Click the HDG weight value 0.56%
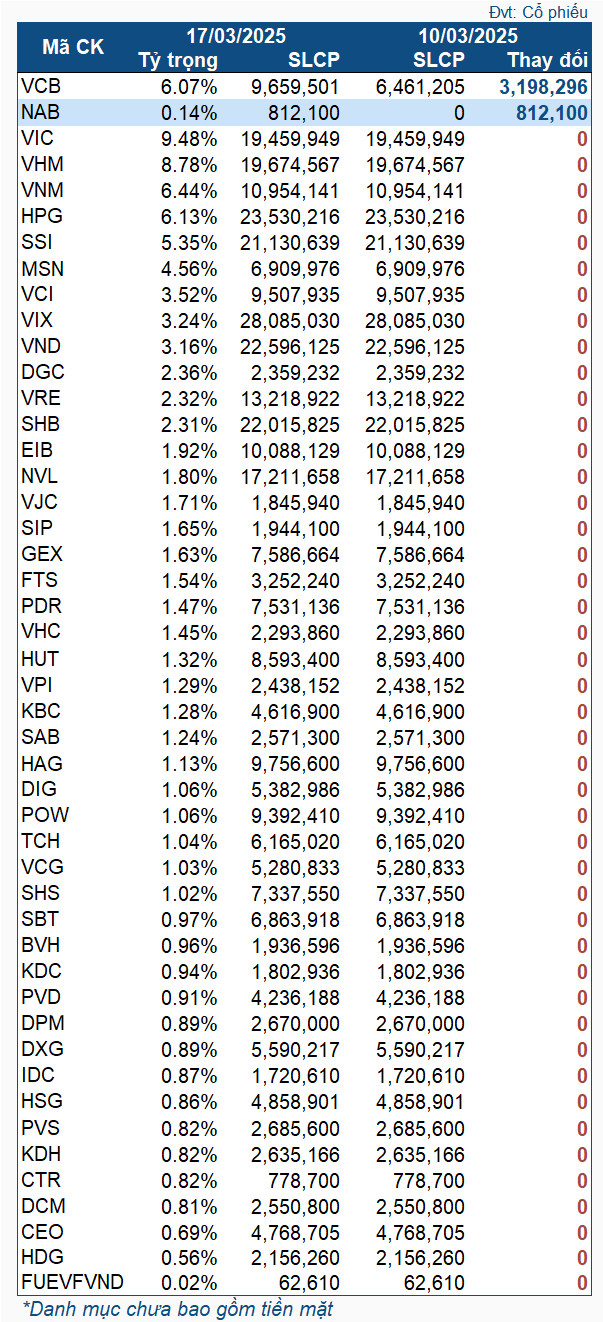 point(189,1257)
